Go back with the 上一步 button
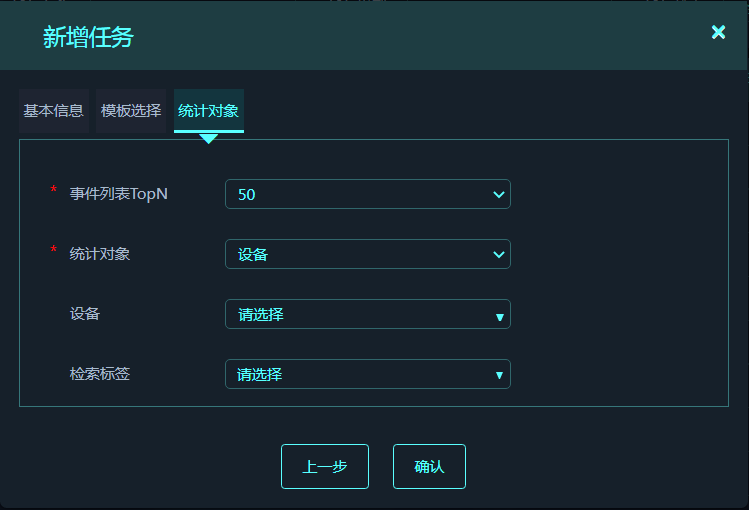This screenshot has height=510, width=749. click(325, 467)
